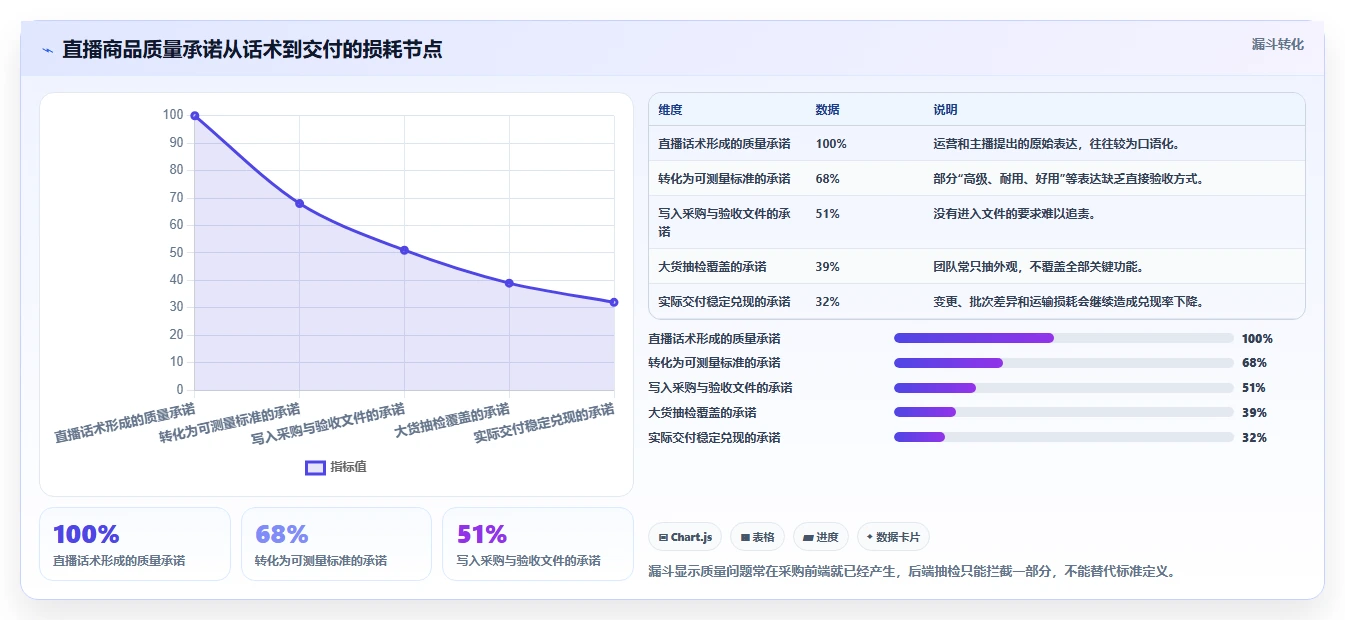Click the 39% label after its progress bar

tap(1254, 412)
